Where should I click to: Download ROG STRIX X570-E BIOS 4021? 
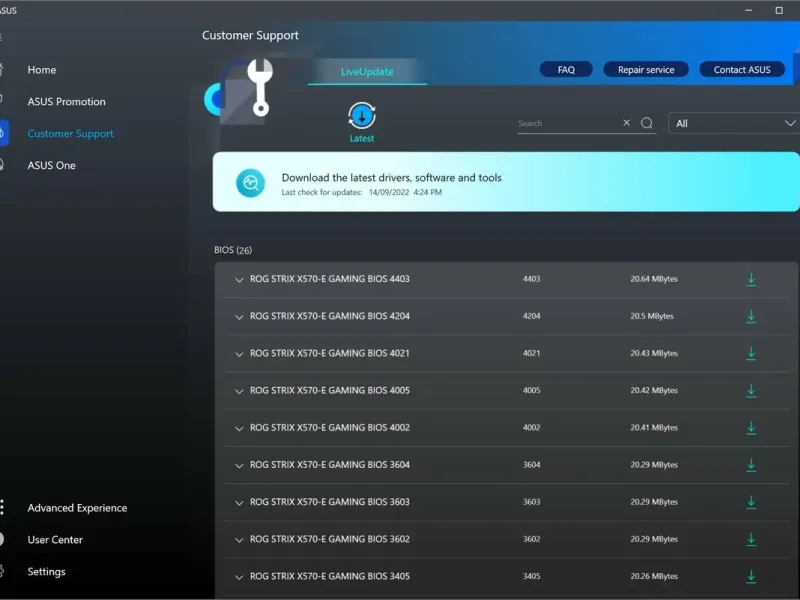(751, 354)
